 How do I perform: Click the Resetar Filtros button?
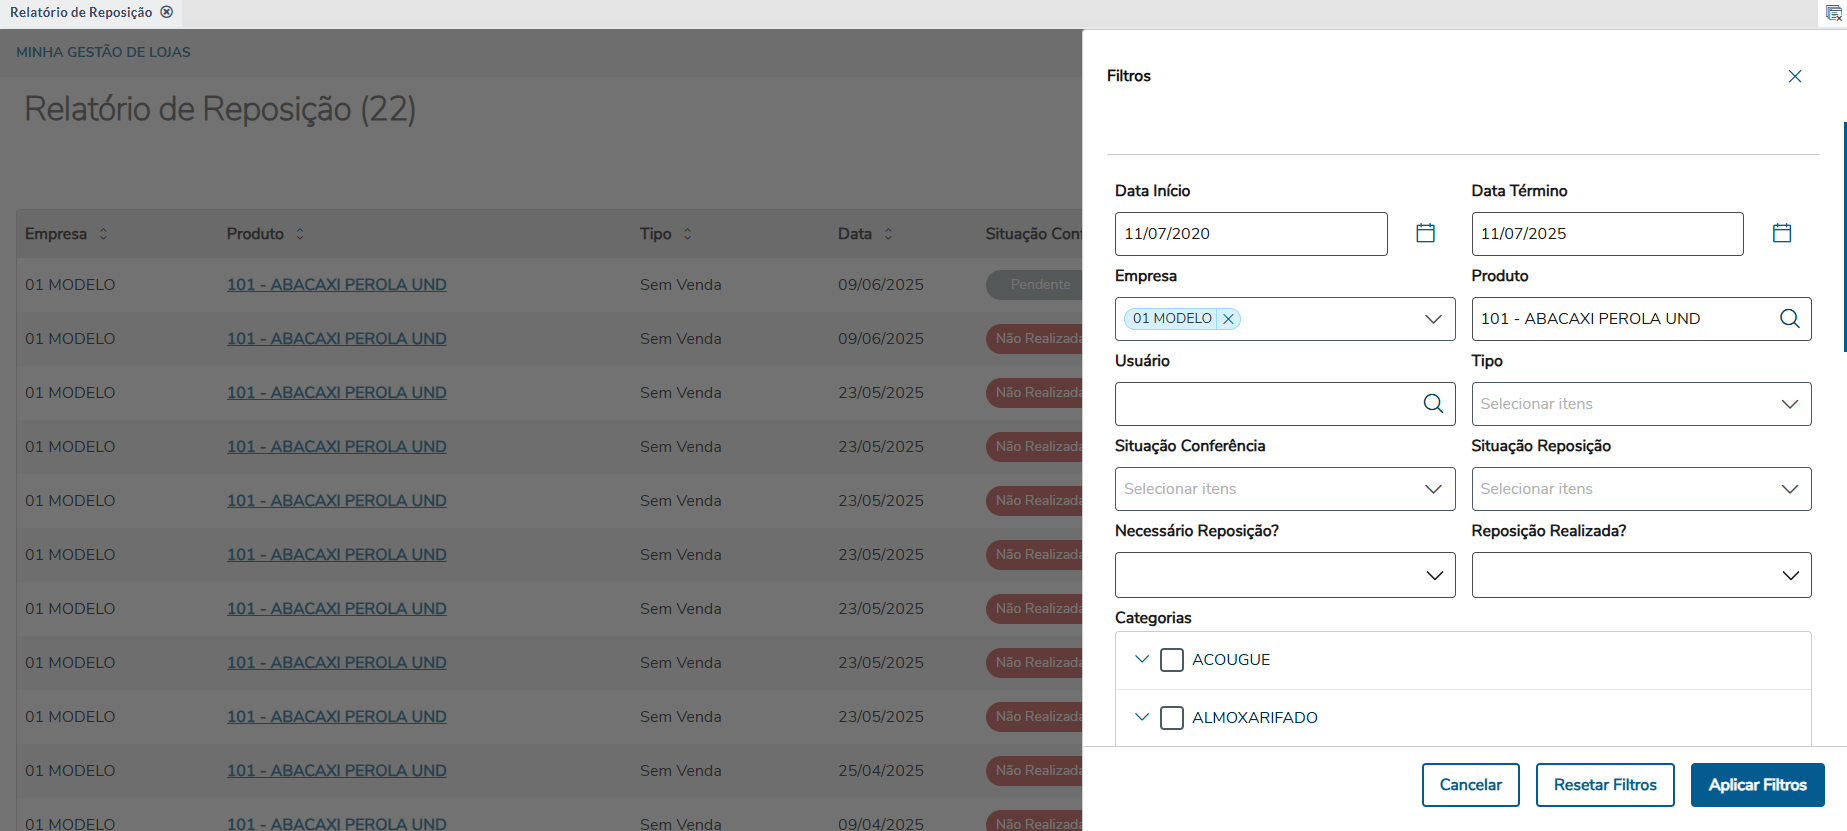coord(1604,785)
